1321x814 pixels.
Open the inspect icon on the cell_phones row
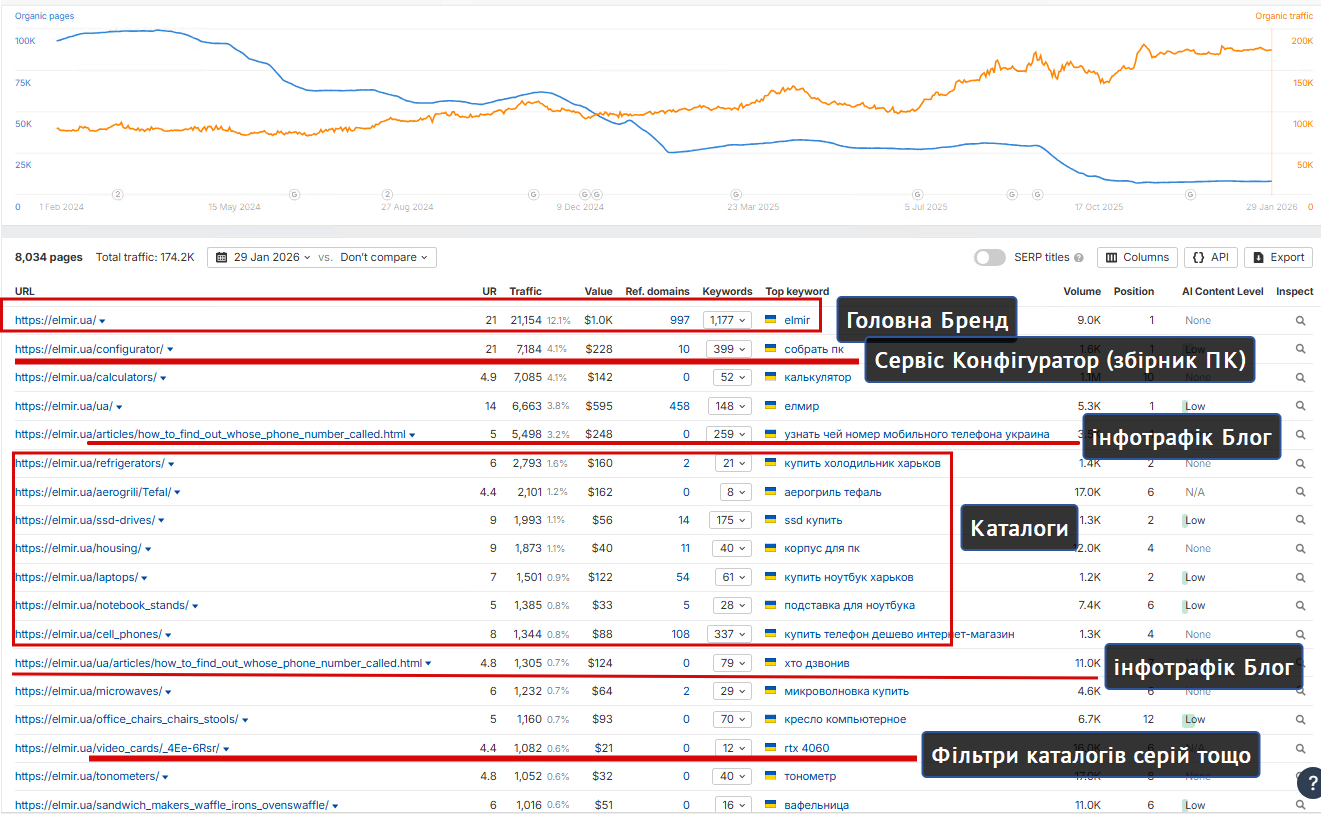tap(1300, 634)
